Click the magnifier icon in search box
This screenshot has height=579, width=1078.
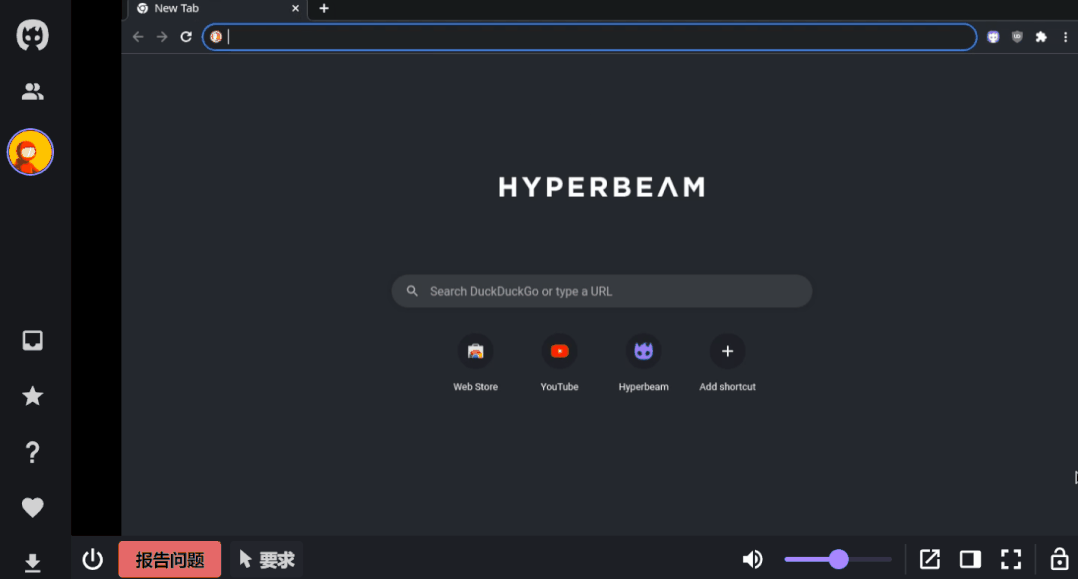click(412, 291)
